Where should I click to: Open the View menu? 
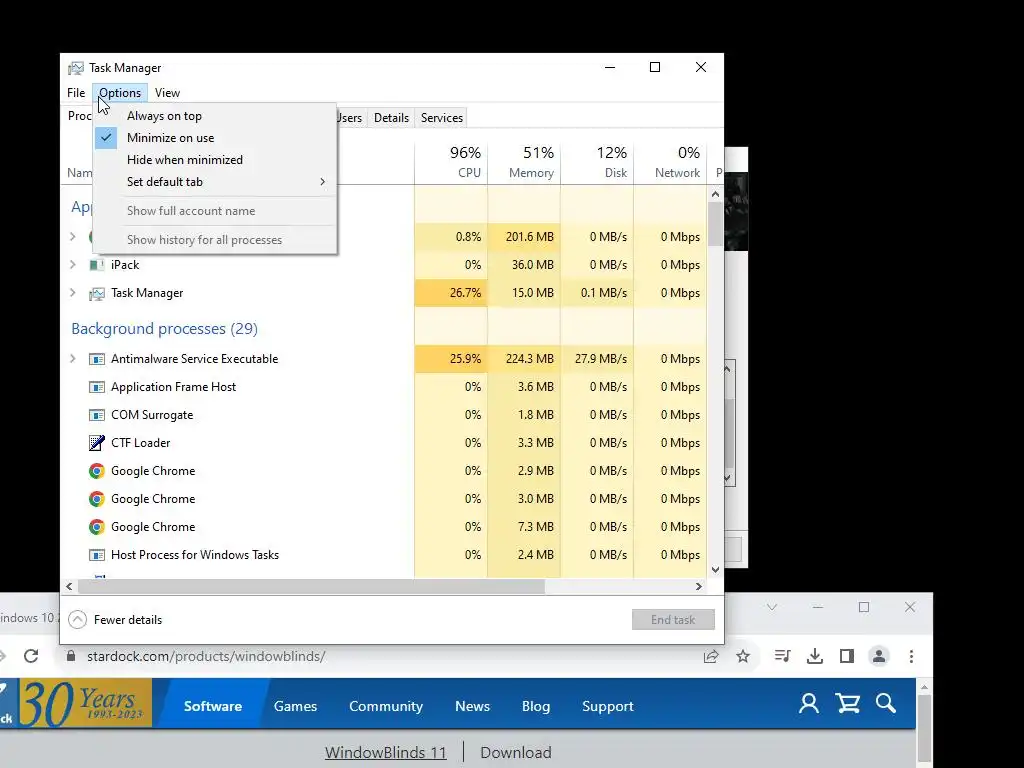pyautogui.click(x=167, y=93)
